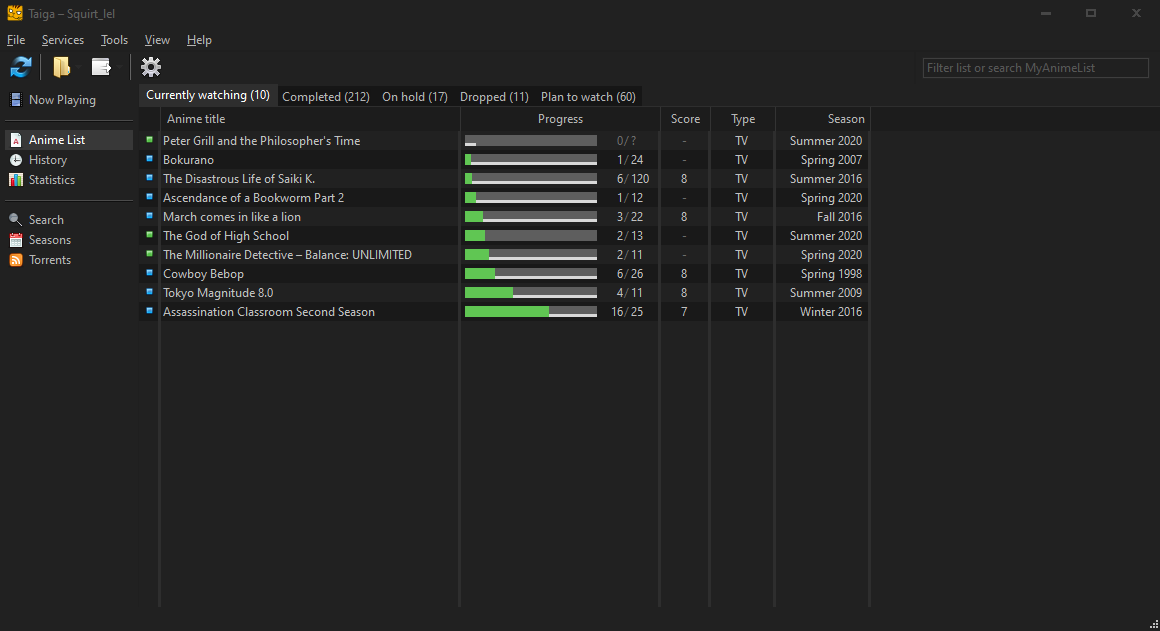This screenshot has height=631, width=1160.
Task: Click Spring 1998 season cell
Action: [x=831, y=274]
